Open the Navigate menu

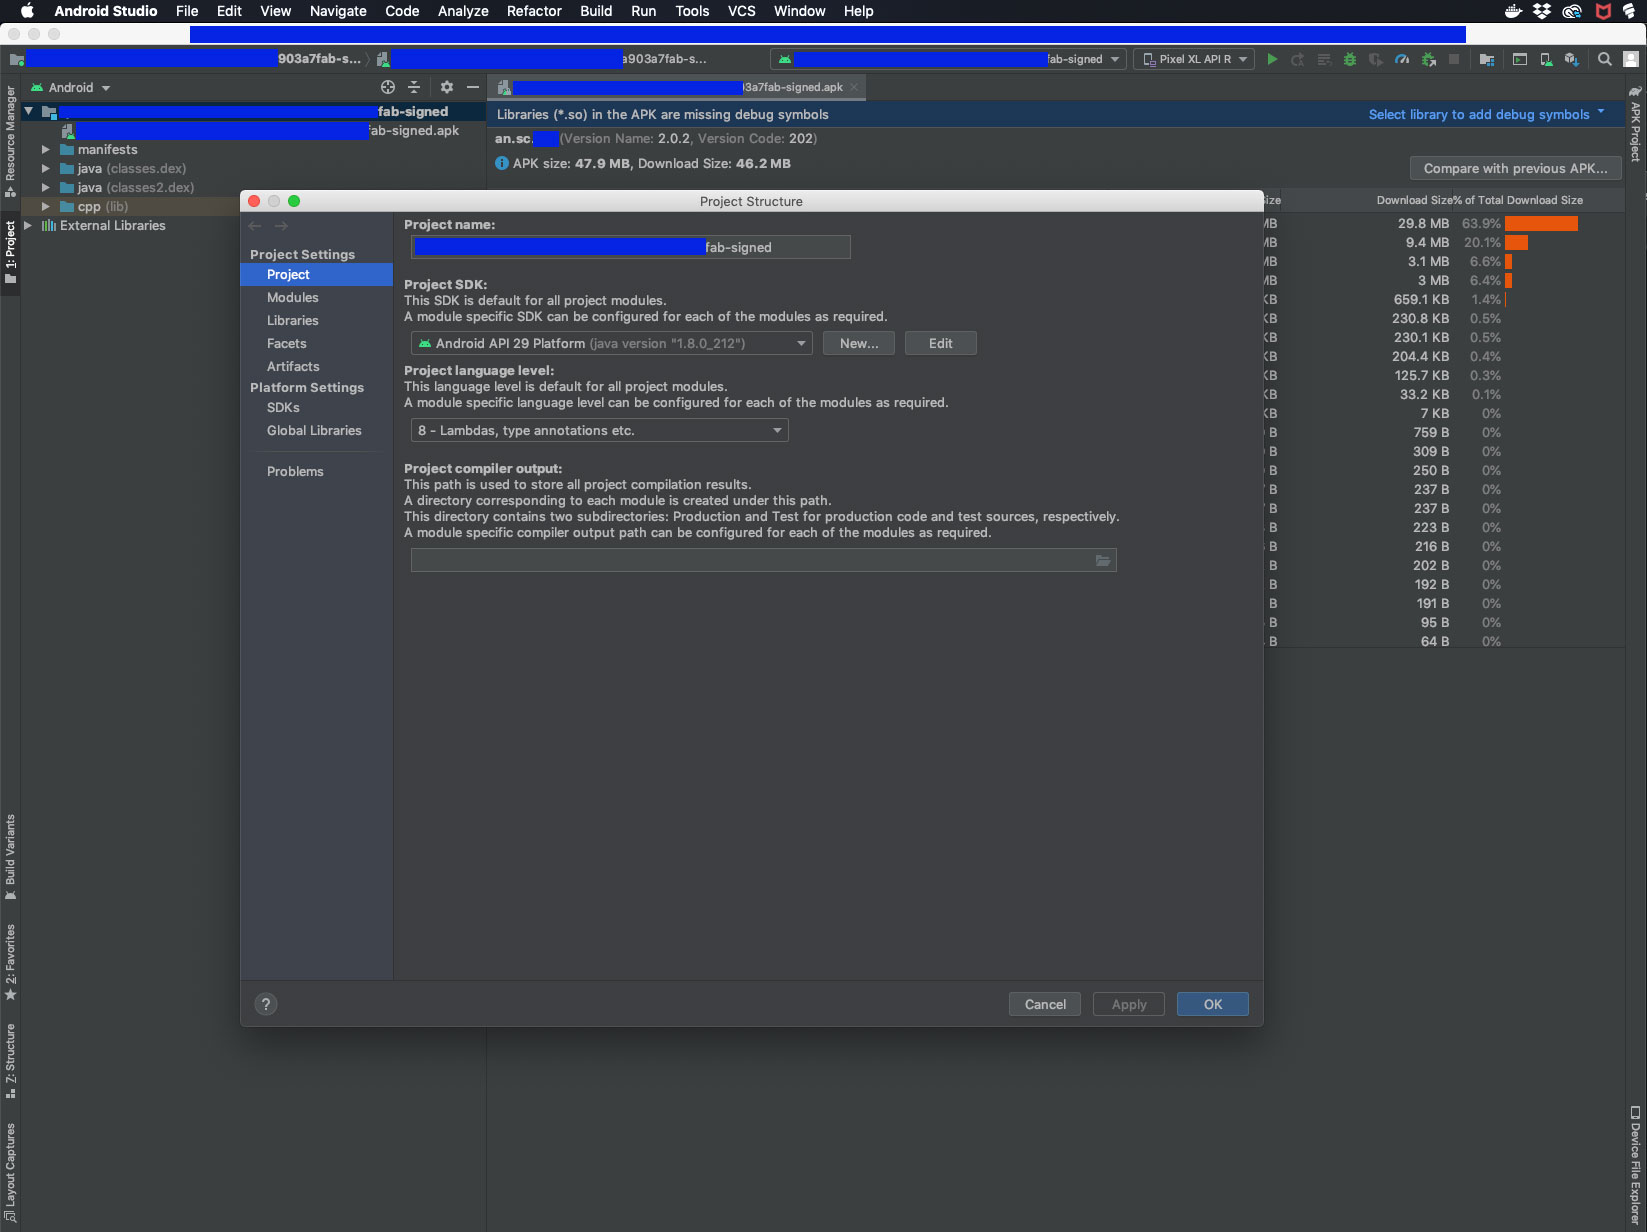338,11
